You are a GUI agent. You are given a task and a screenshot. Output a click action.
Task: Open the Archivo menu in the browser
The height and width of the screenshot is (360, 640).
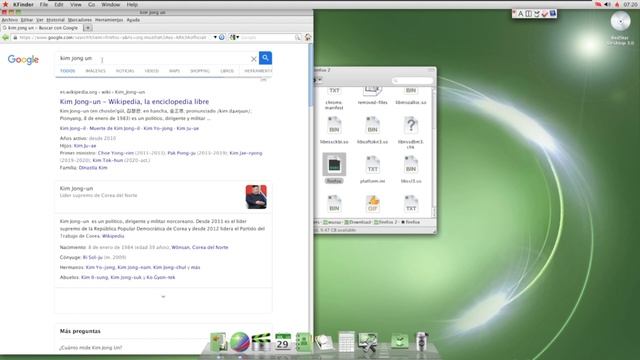9,20
